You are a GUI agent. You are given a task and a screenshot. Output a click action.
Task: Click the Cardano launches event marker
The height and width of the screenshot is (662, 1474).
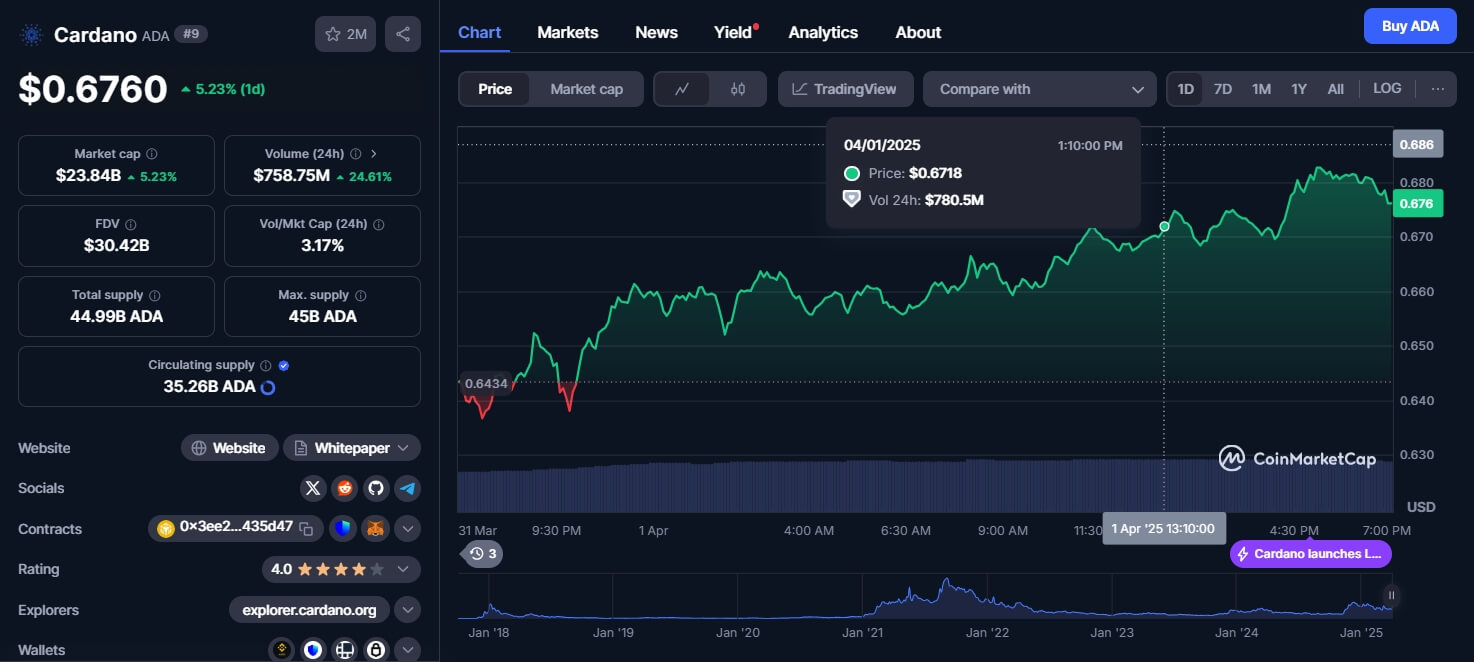(x=1310, y=554)
